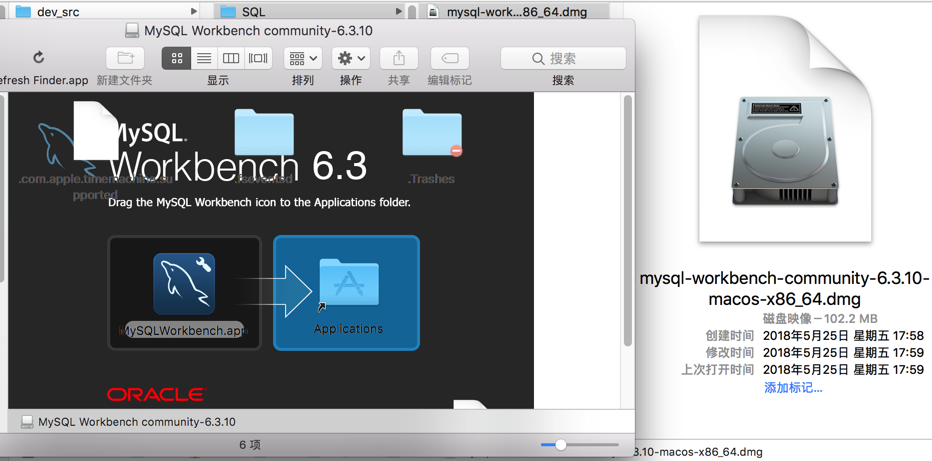Open the arrange-by dropdown
This screenshot has height=461, width=932.
click(x=303, y=58)
